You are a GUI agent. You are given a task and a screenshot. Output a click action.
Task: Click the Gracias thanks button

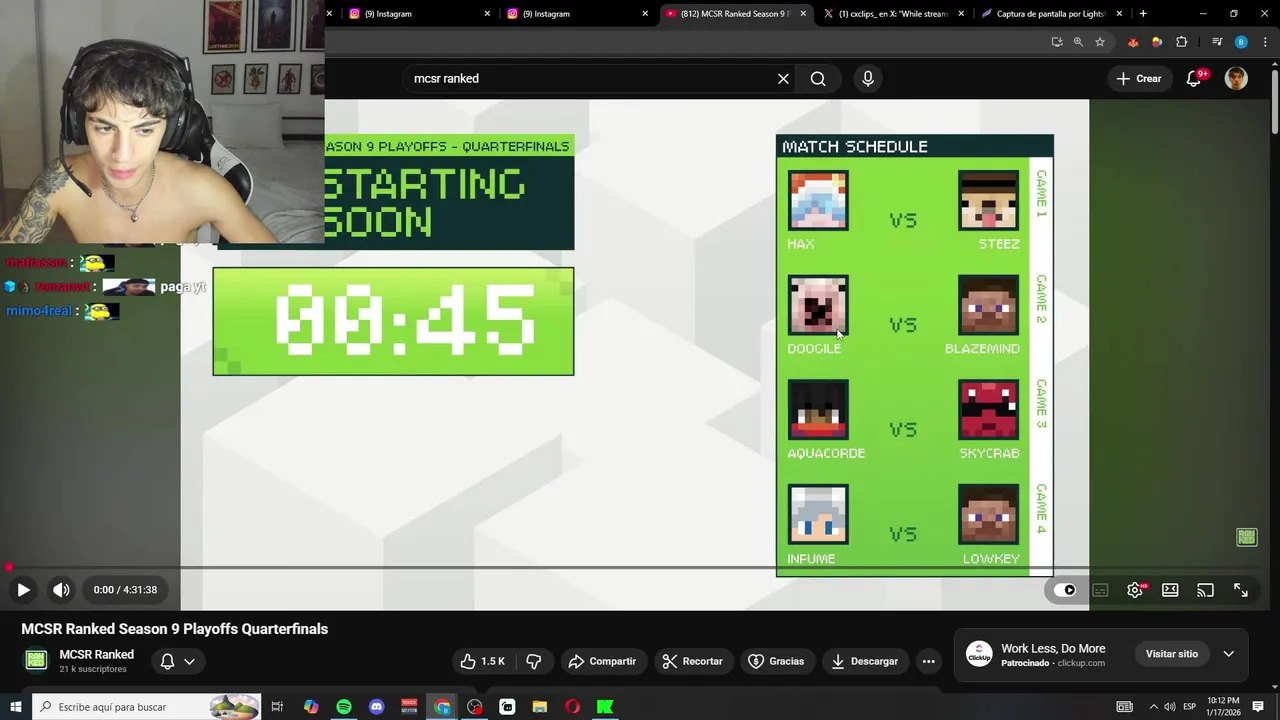[x=776, y=661]
